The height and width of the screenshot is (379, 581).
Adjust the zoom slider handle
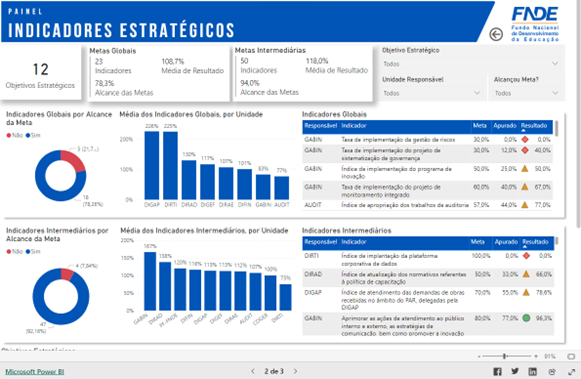pos(504,356)
